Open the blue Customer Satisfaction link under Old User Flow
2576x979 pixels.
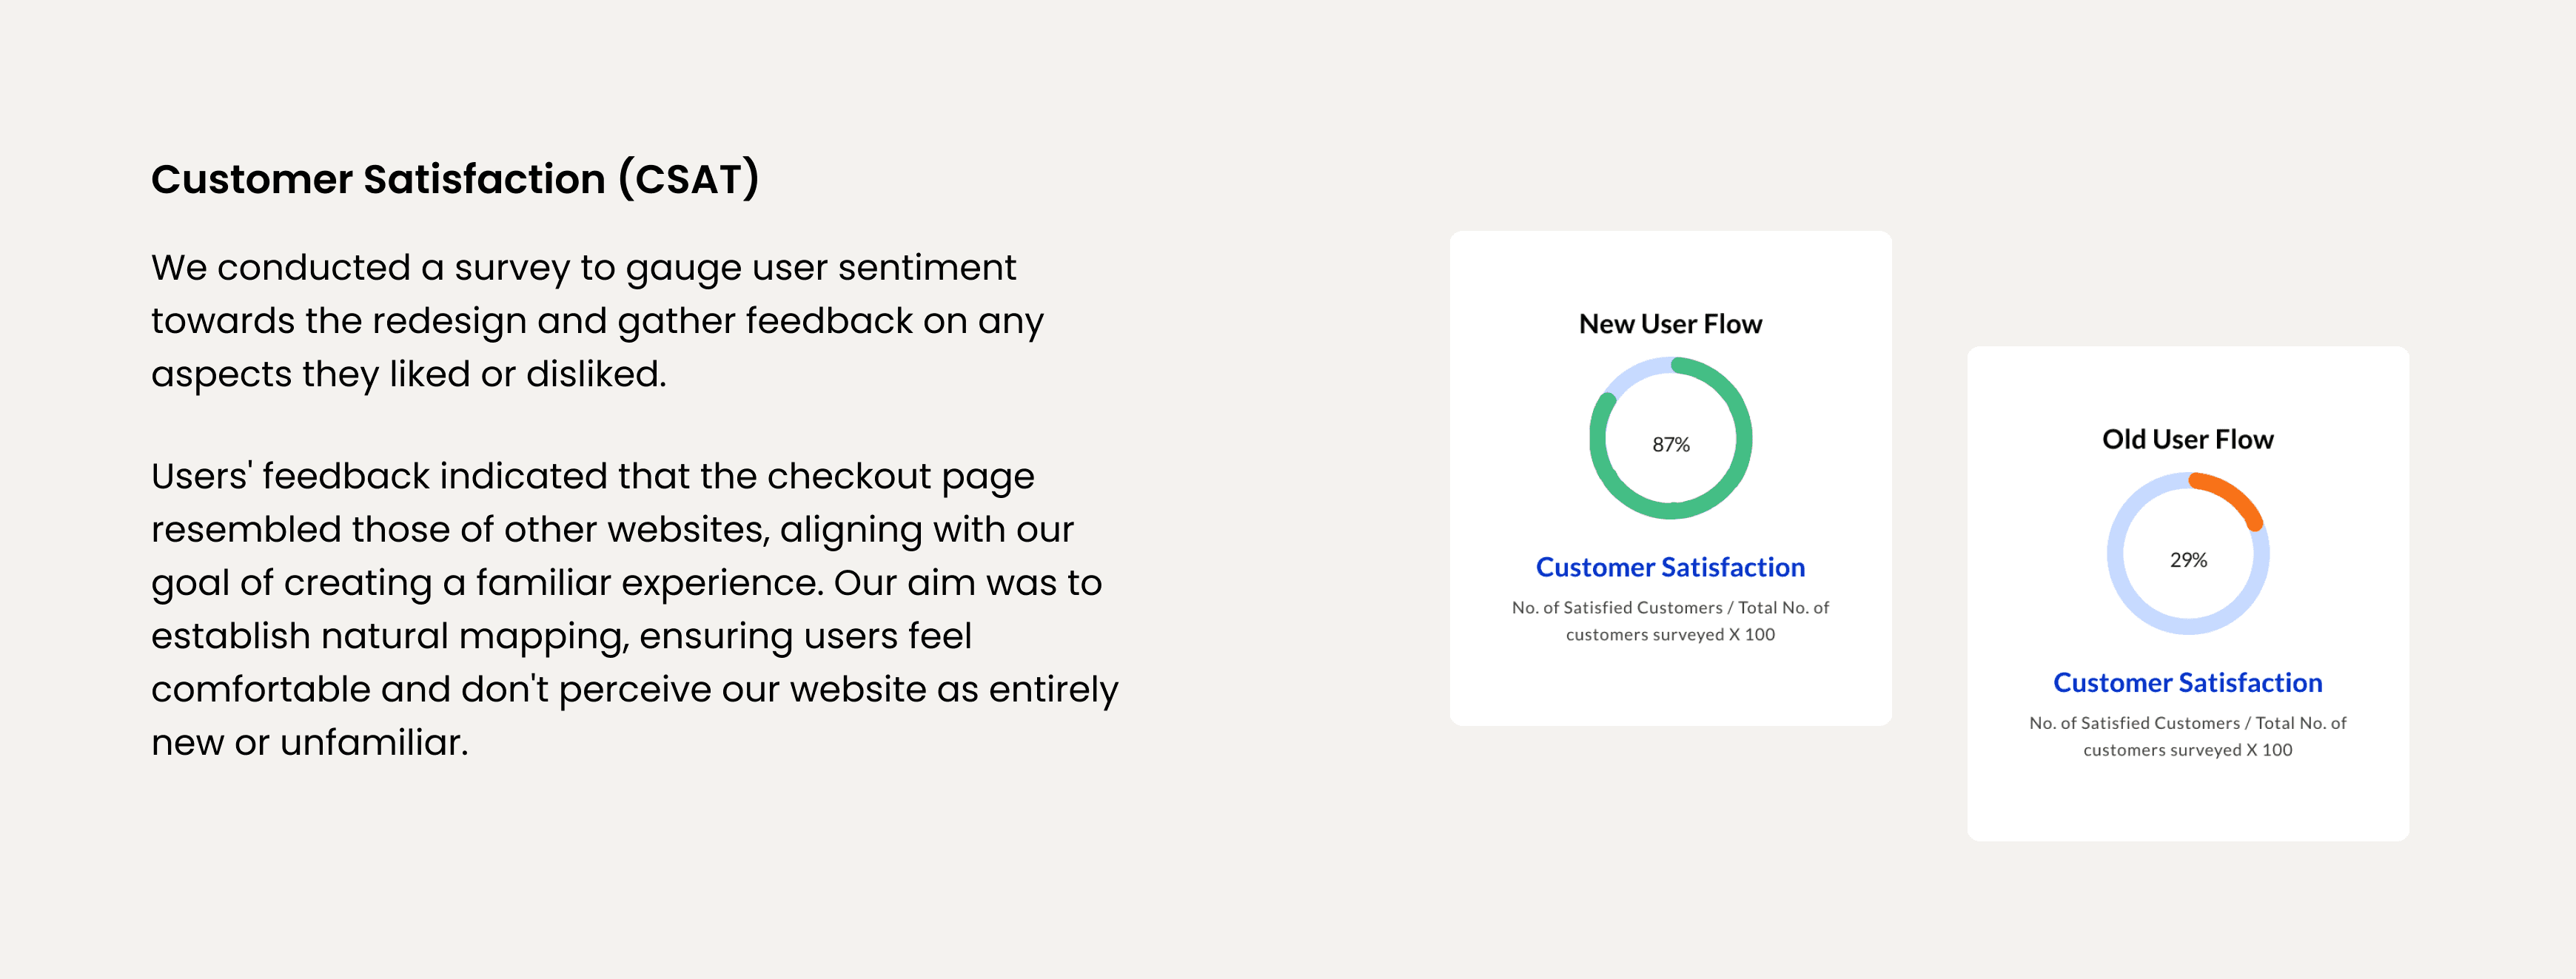[2187, 682]
